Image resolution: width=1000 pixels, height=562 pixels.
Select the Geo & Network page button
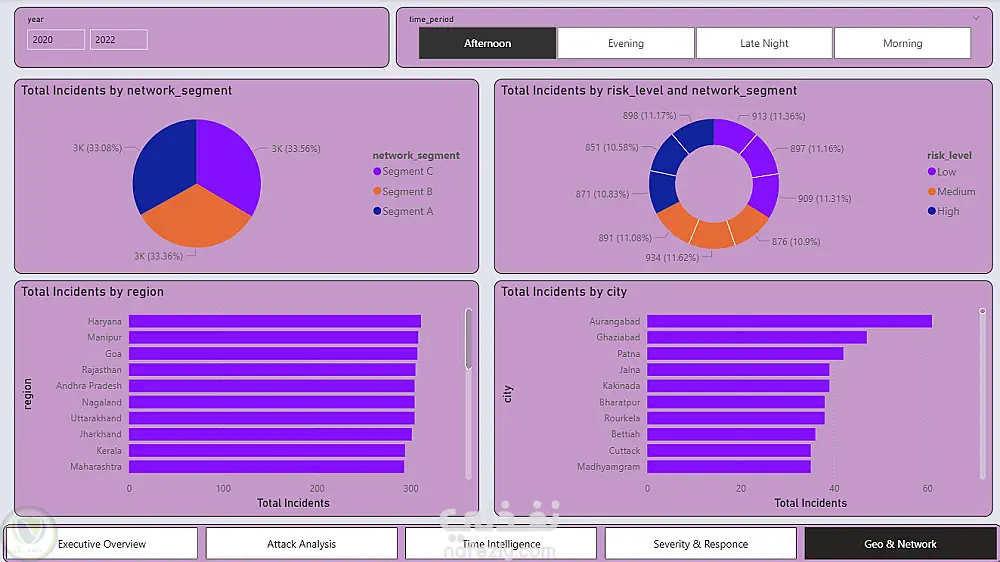(900, 544)
